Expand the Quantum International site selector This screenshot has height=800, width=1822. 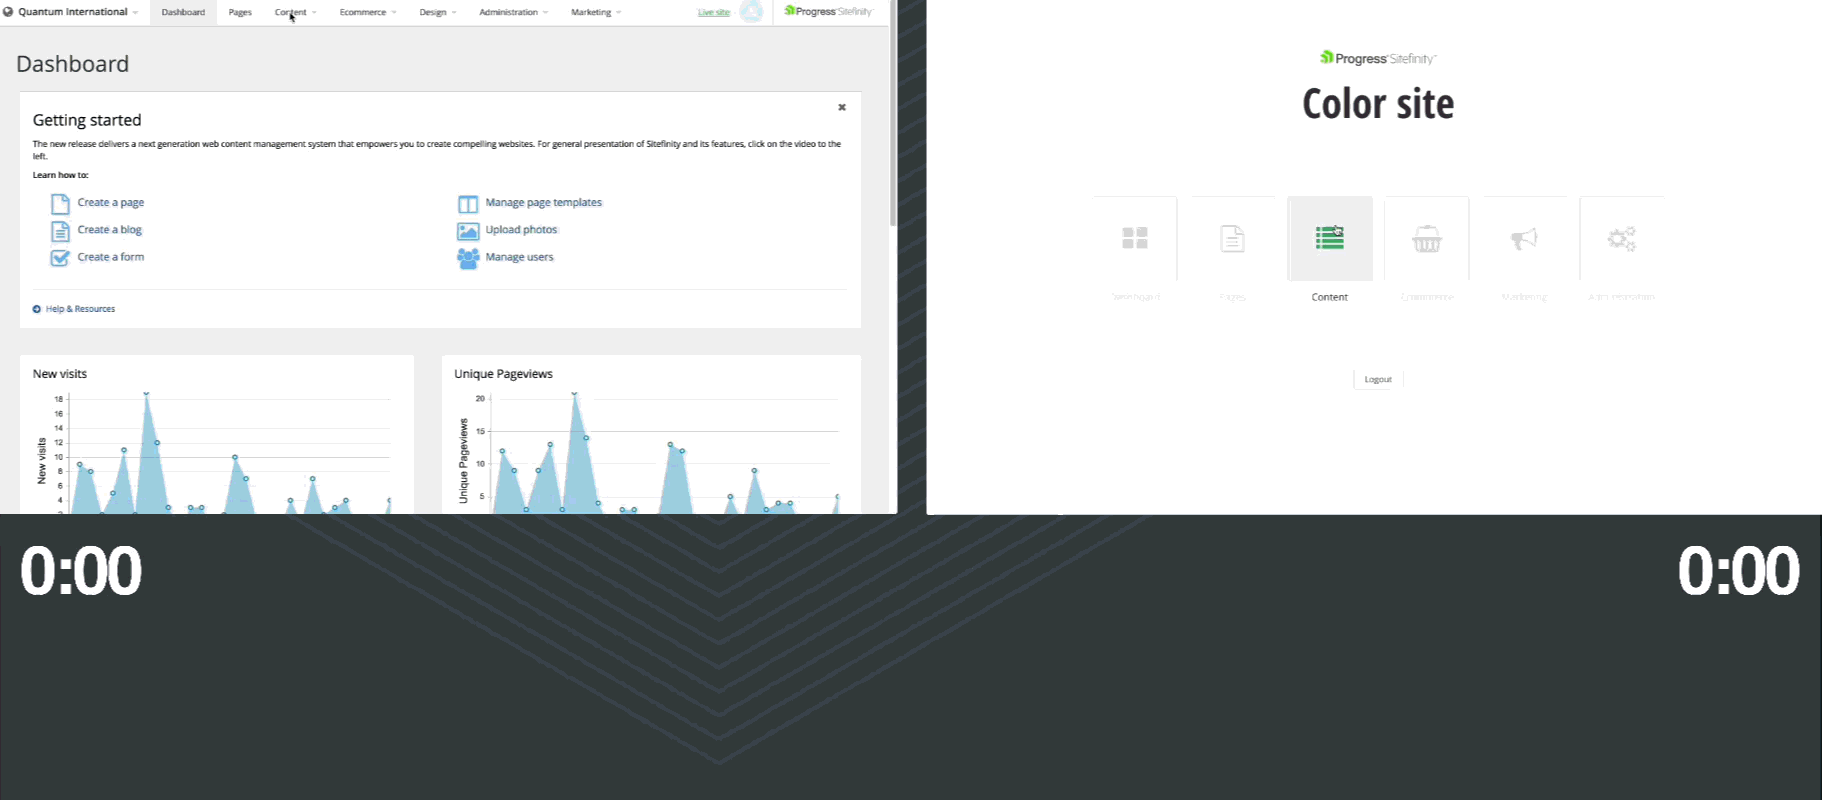click(x=71, y=12)
